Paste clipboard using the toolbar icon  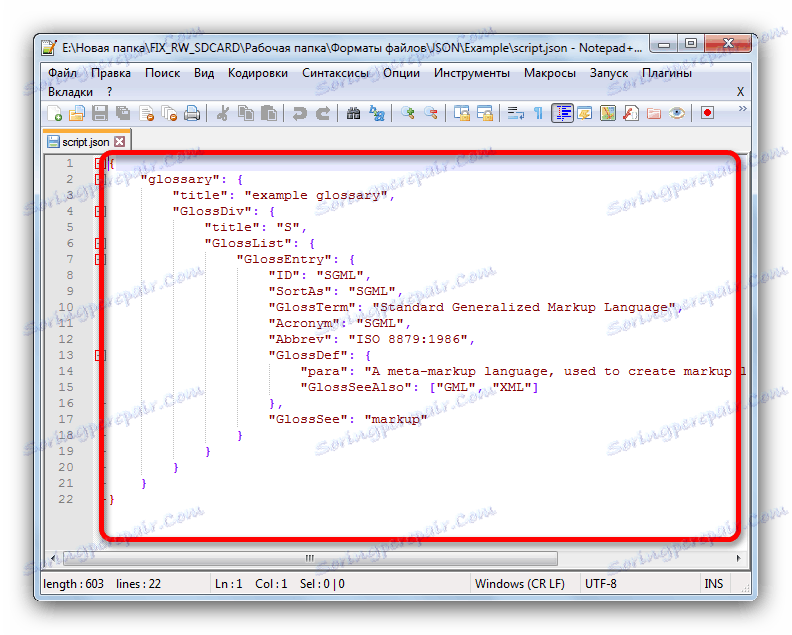269,113
